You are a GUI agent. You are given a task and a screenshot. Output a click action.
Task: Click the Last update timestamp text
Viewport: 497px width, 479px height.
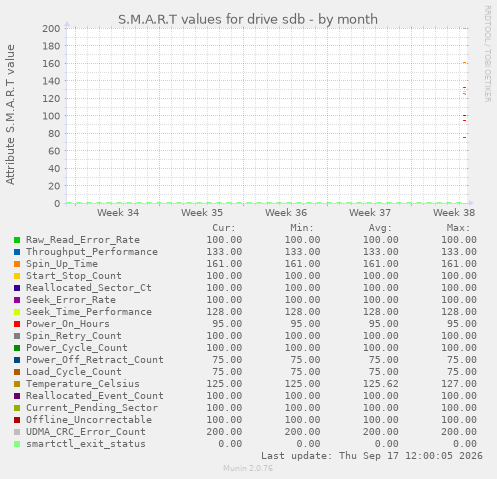point(372,456)
